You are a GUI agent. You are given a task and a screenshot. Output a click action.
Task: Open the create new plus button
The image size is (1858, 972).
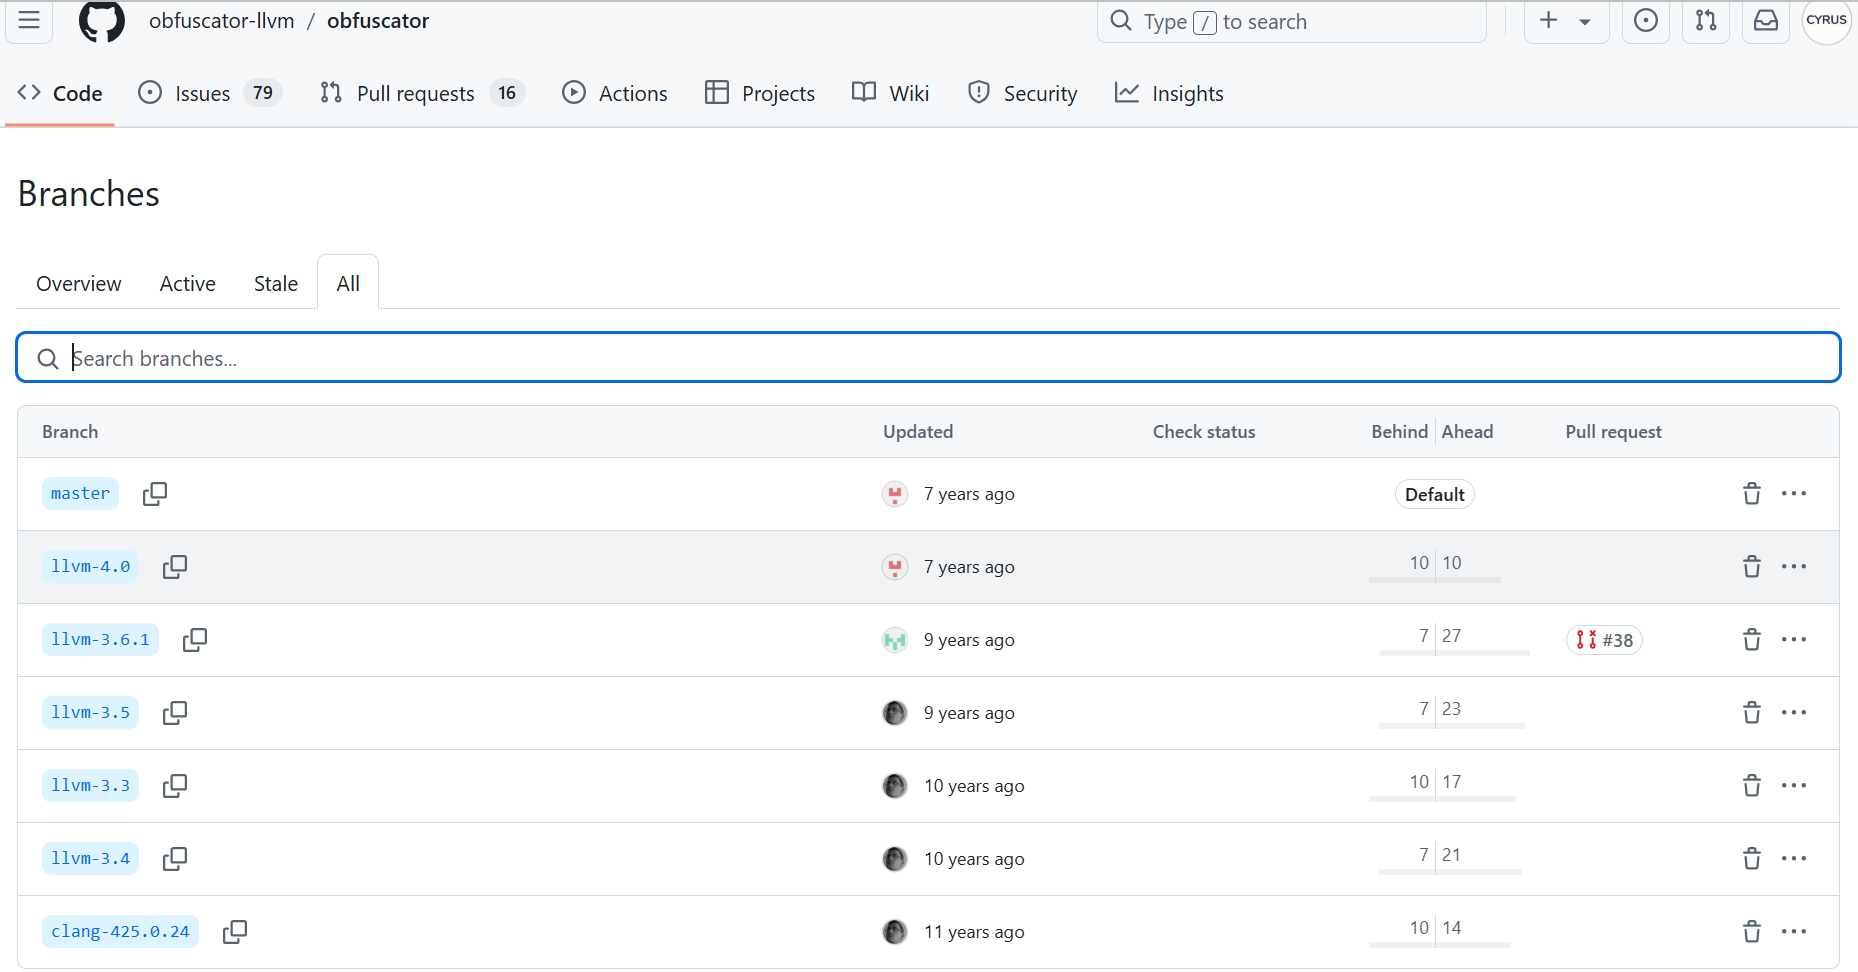(x=1548, y=20)
